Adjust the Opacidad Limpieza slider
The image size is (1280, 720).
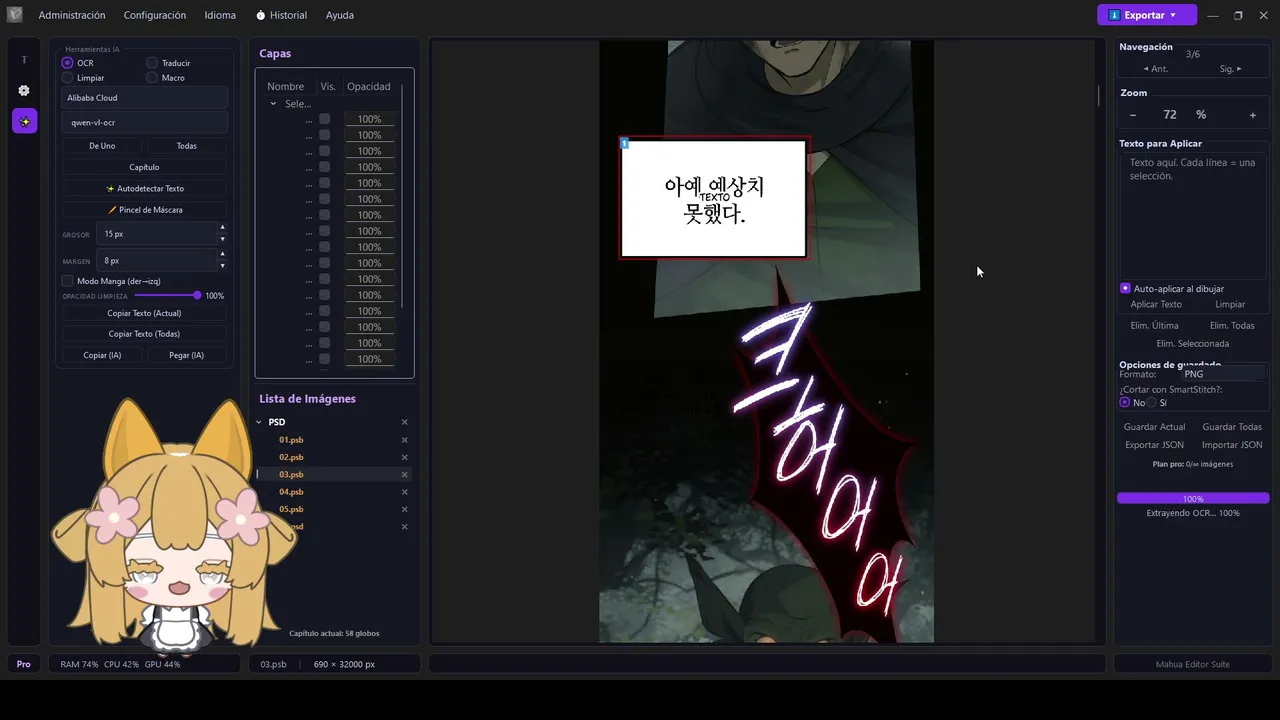(x=166, y=296)
